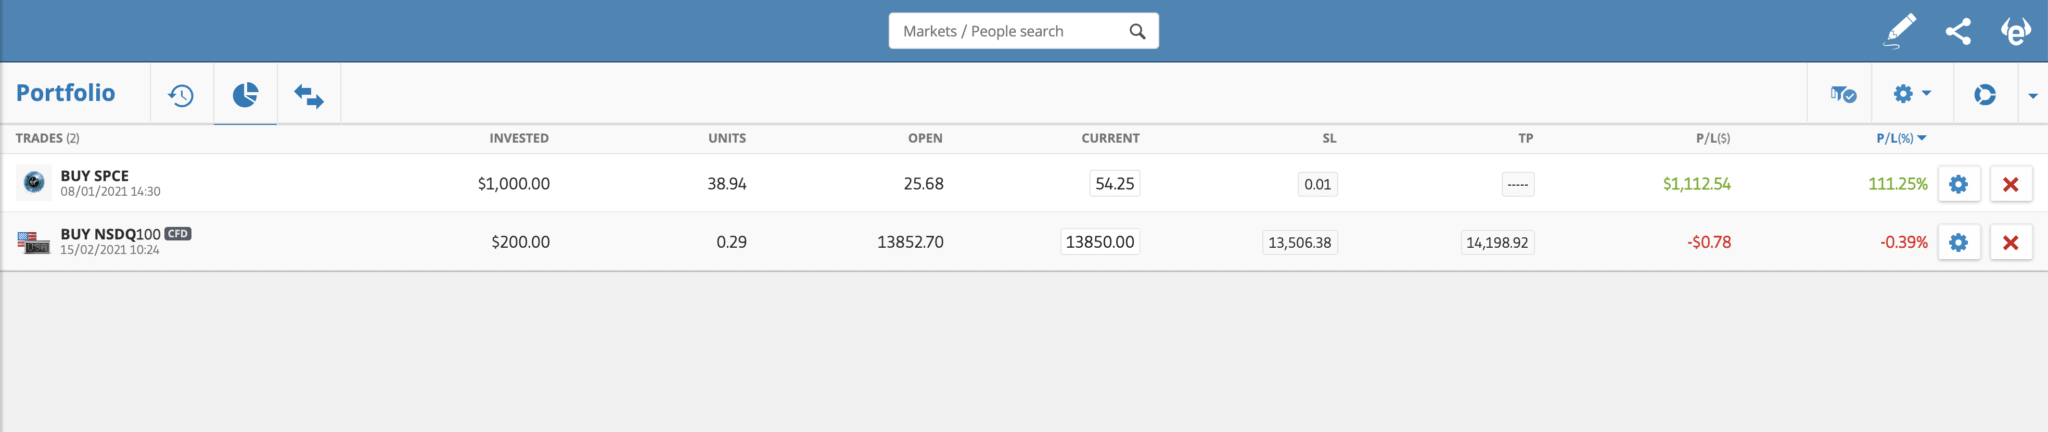Image resolution: width=2048 pixels, height=432 pixels.
Task: Sort by INVESTED column header
Action: click(519, 138)
